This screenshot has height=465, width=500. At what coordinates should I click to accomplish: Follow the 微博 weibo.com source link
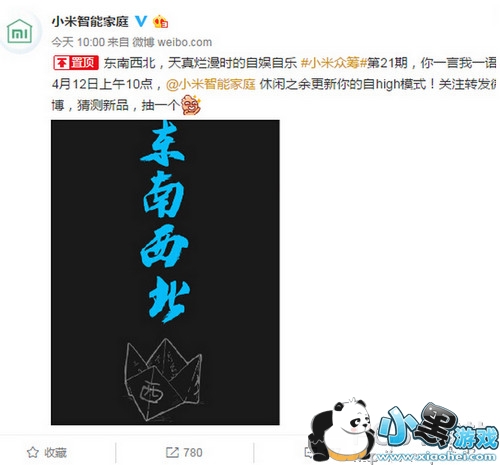coord(172,42)
